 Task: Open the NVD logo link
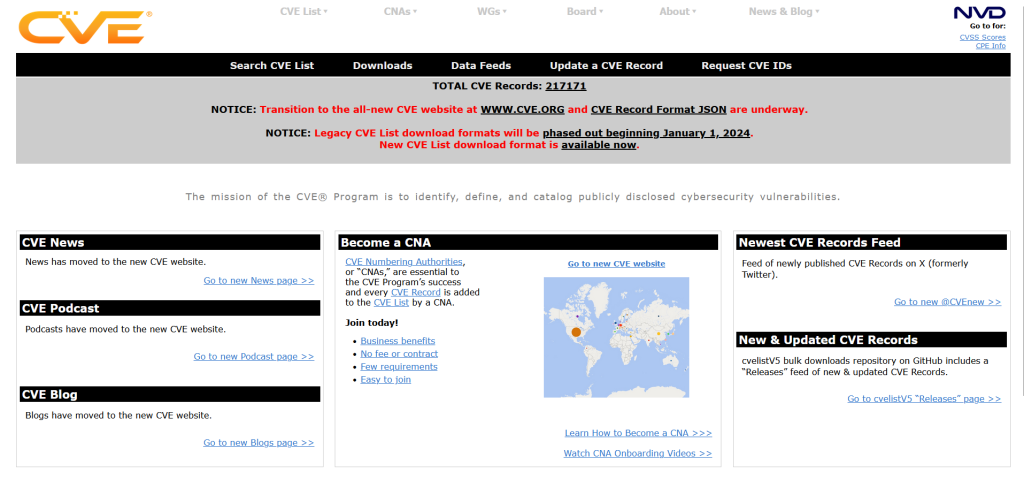(979, 13)
